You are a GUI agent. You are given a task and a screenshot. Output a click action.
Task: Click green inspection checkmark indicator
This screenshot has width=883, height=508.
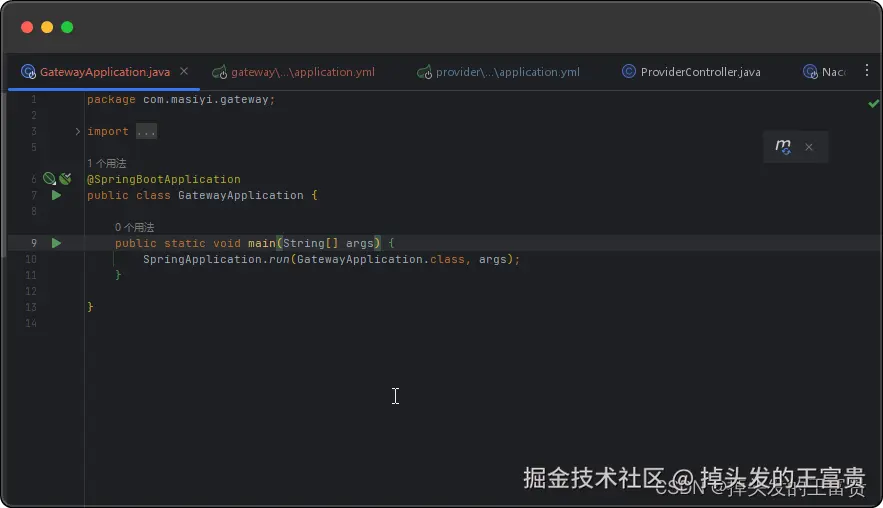tap(873, 103)
